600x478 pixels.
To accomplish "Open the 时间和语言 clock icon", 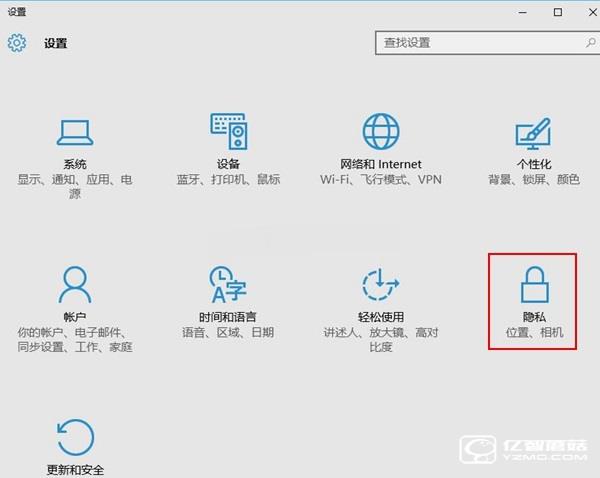I will 228,284.
